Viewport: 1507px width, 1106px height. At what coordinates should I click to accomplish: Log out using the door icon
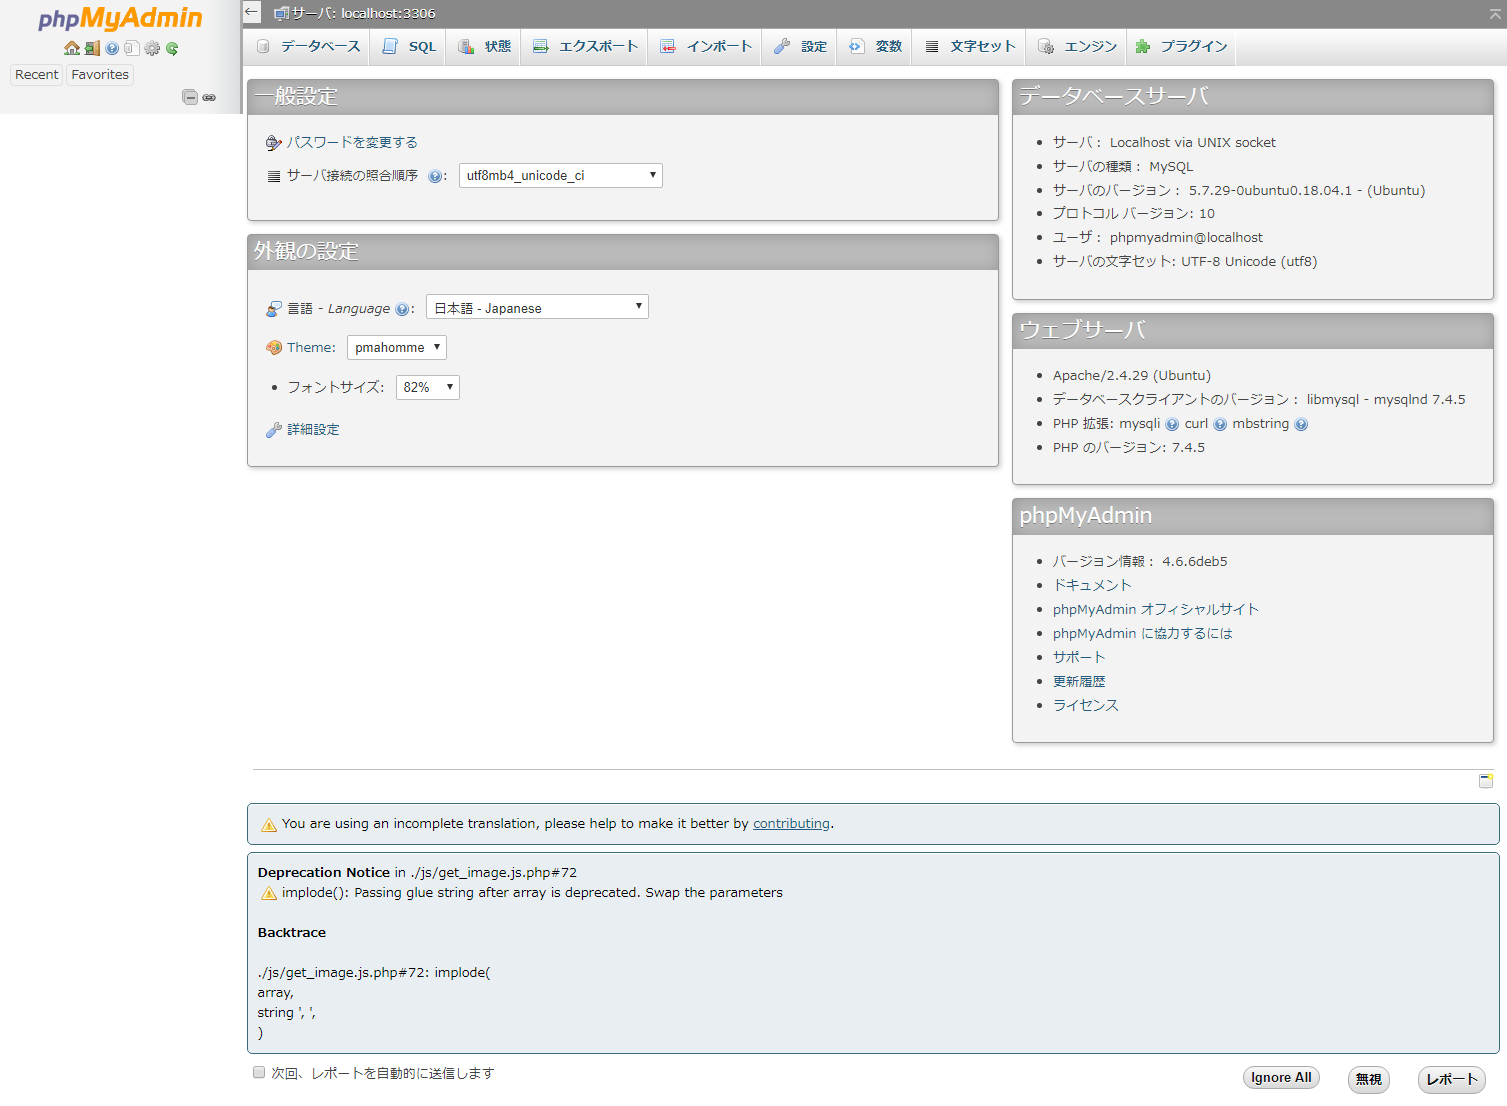point(92,48)
